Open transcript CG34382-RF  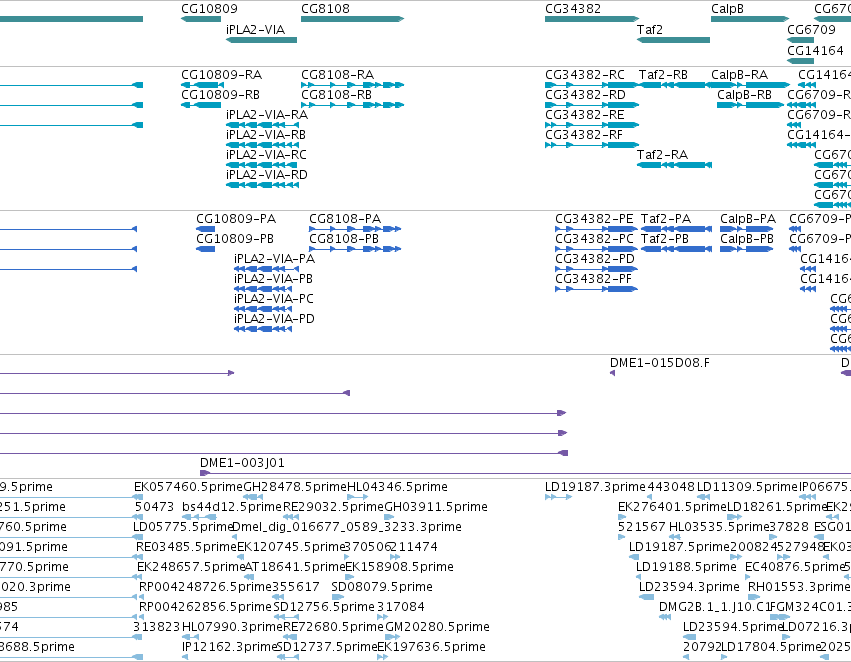point(592,145)
